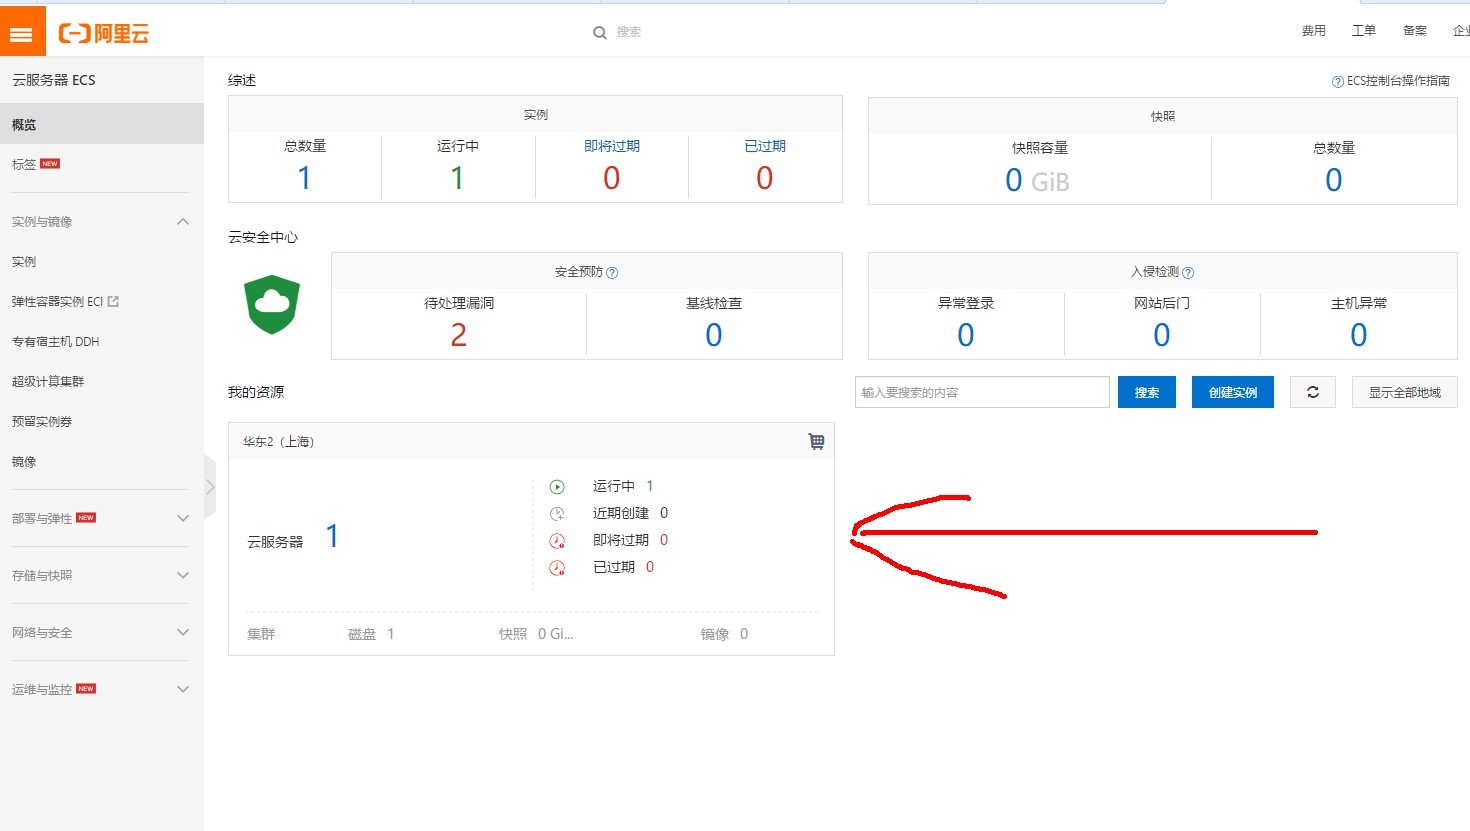Screen dimensions: 1470x831
Task: Click the 快照容量 0 GiB value
Action: pyautogui.click(x=1037, y=181)
